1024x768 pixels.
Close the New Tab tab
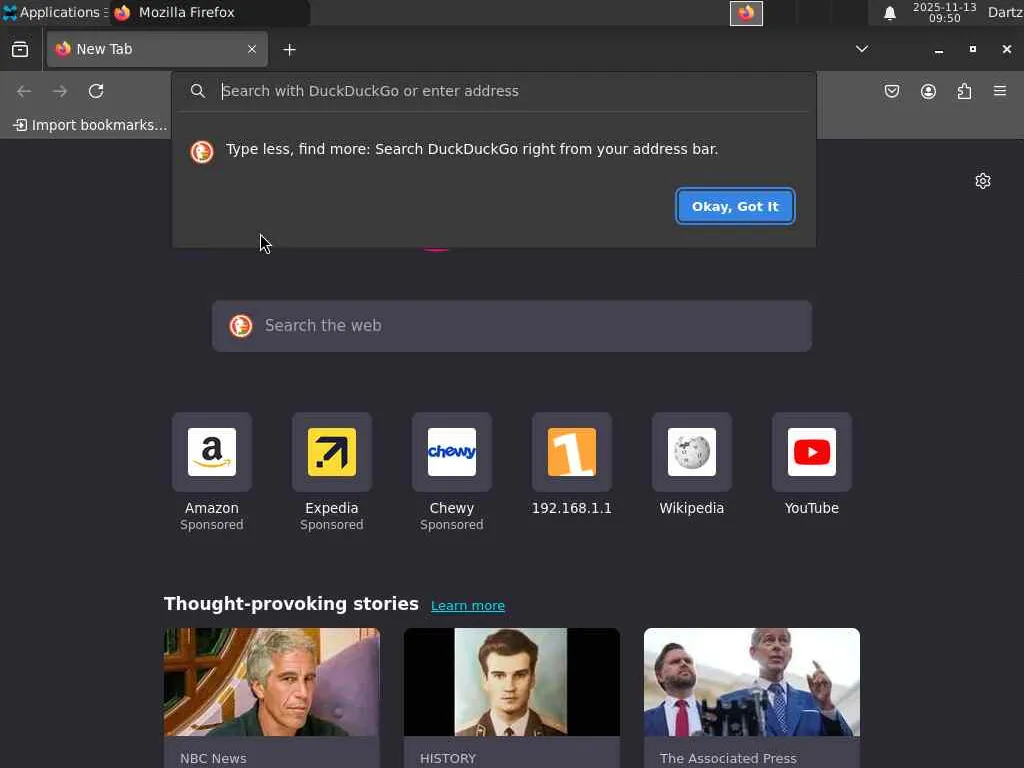[252, 49]
